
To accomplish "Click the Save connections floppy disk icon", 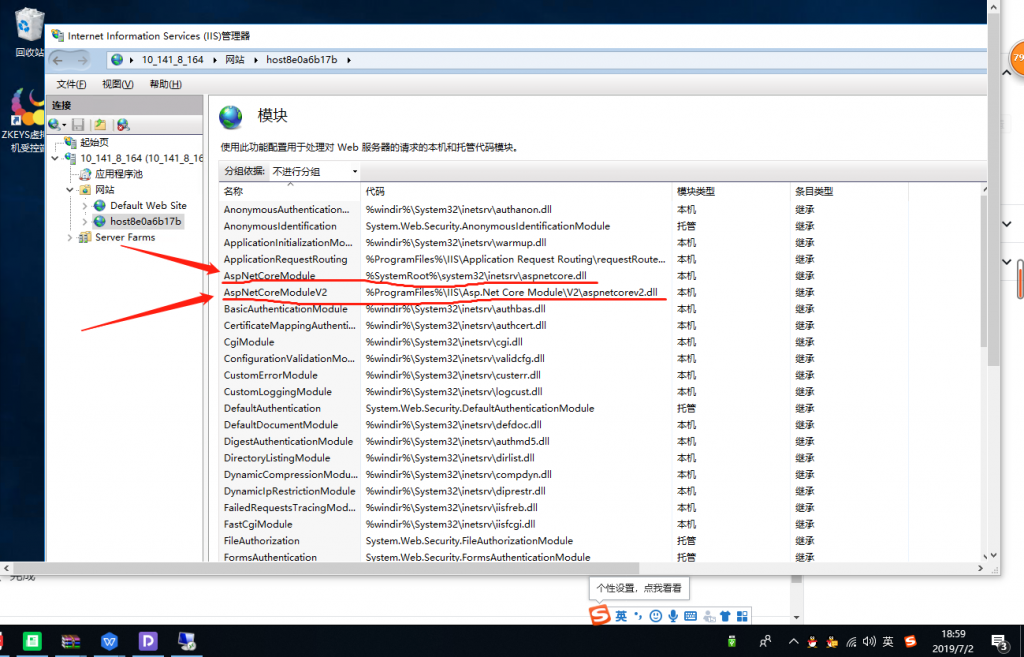I will (x=78, y=124).
